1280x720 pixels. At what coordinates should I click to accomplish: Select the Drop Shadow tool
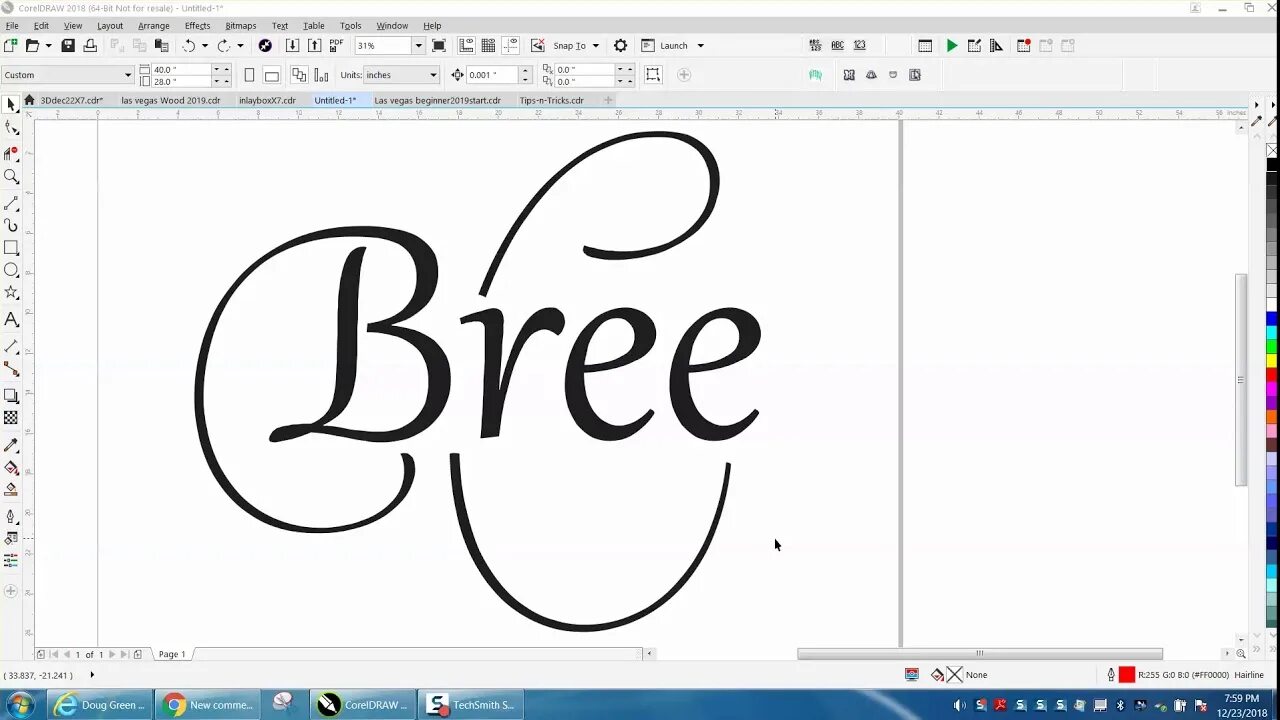(11, 396)
